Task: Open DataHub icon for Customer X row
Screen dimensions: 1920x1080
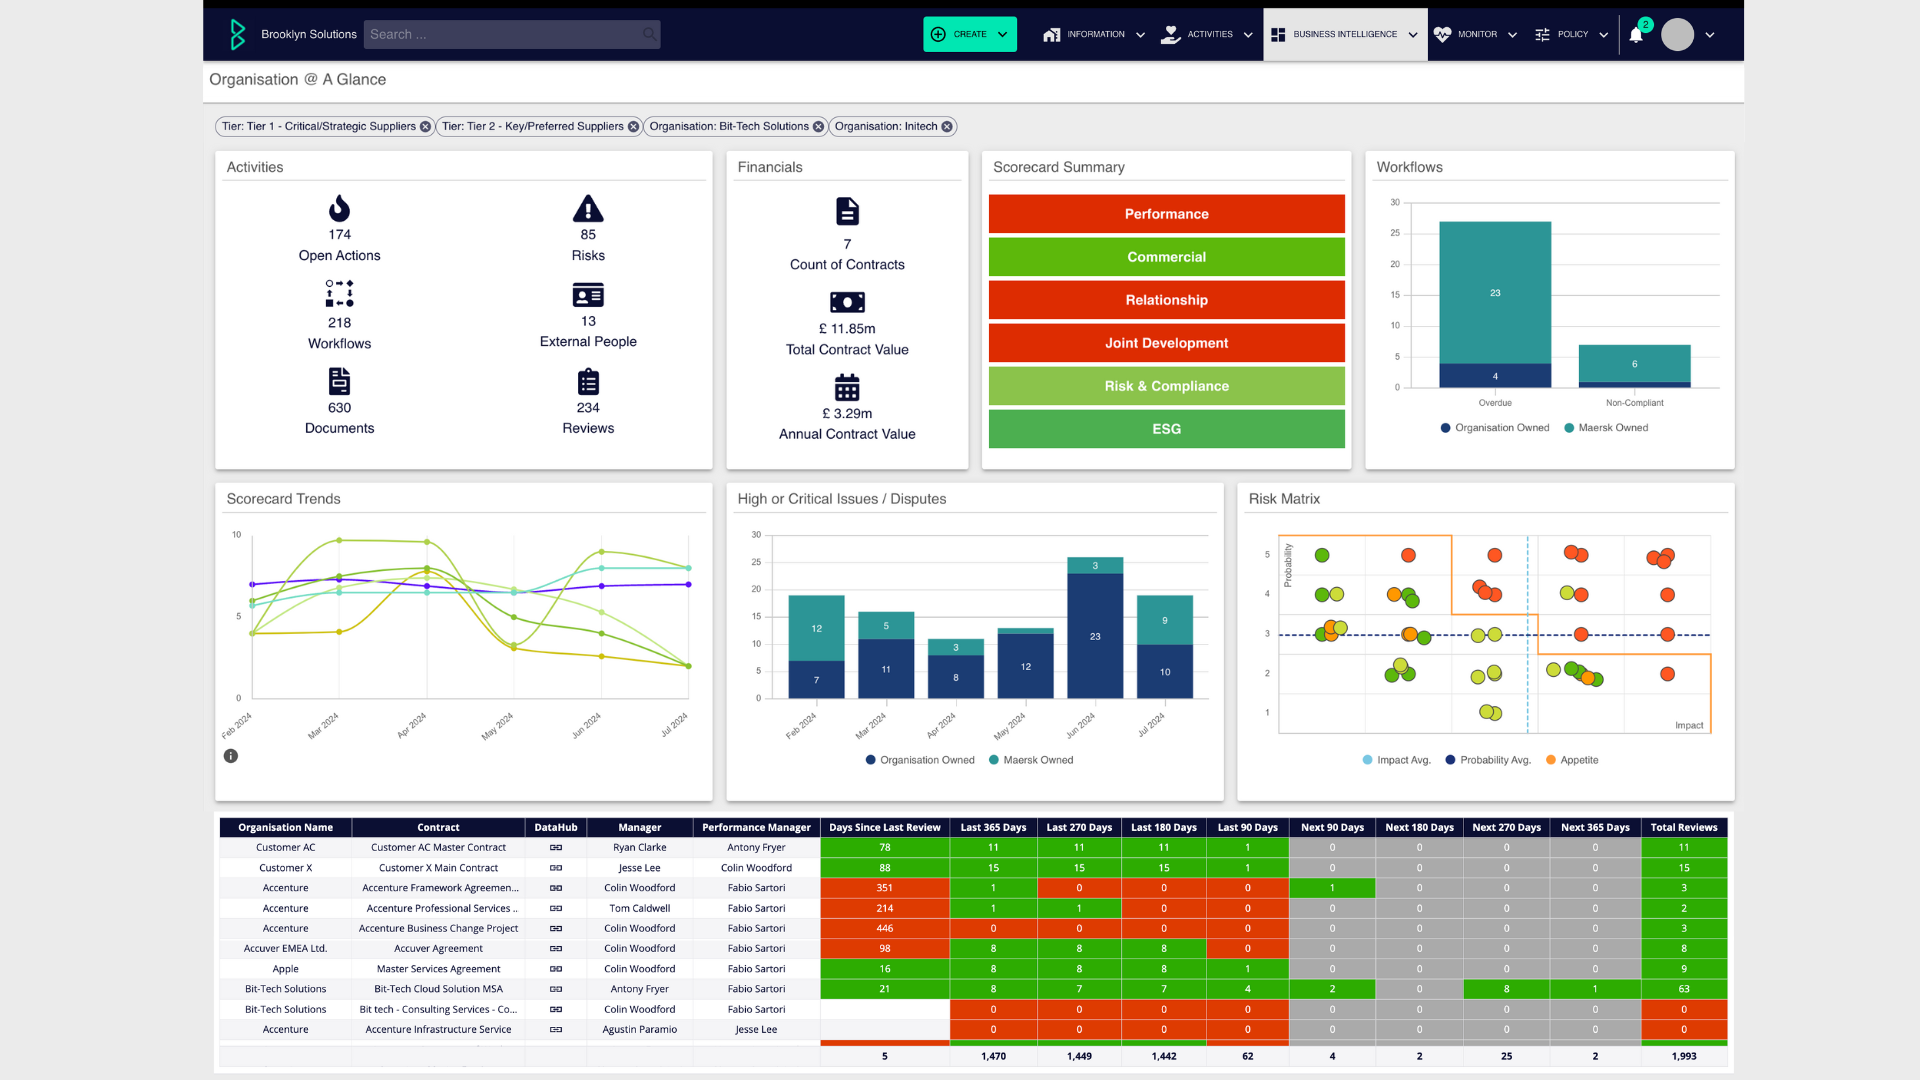Action: coord(556,868)
